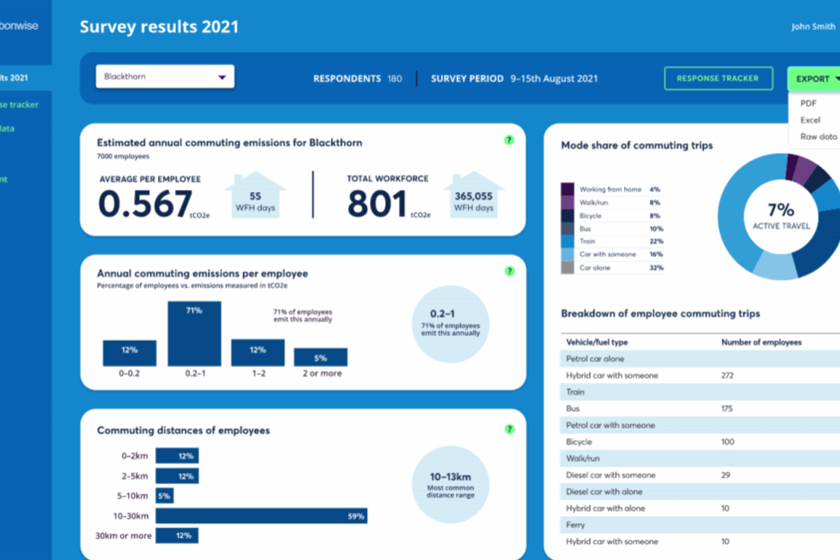Click the 55 WFH days house icon

tap(255, 195)
